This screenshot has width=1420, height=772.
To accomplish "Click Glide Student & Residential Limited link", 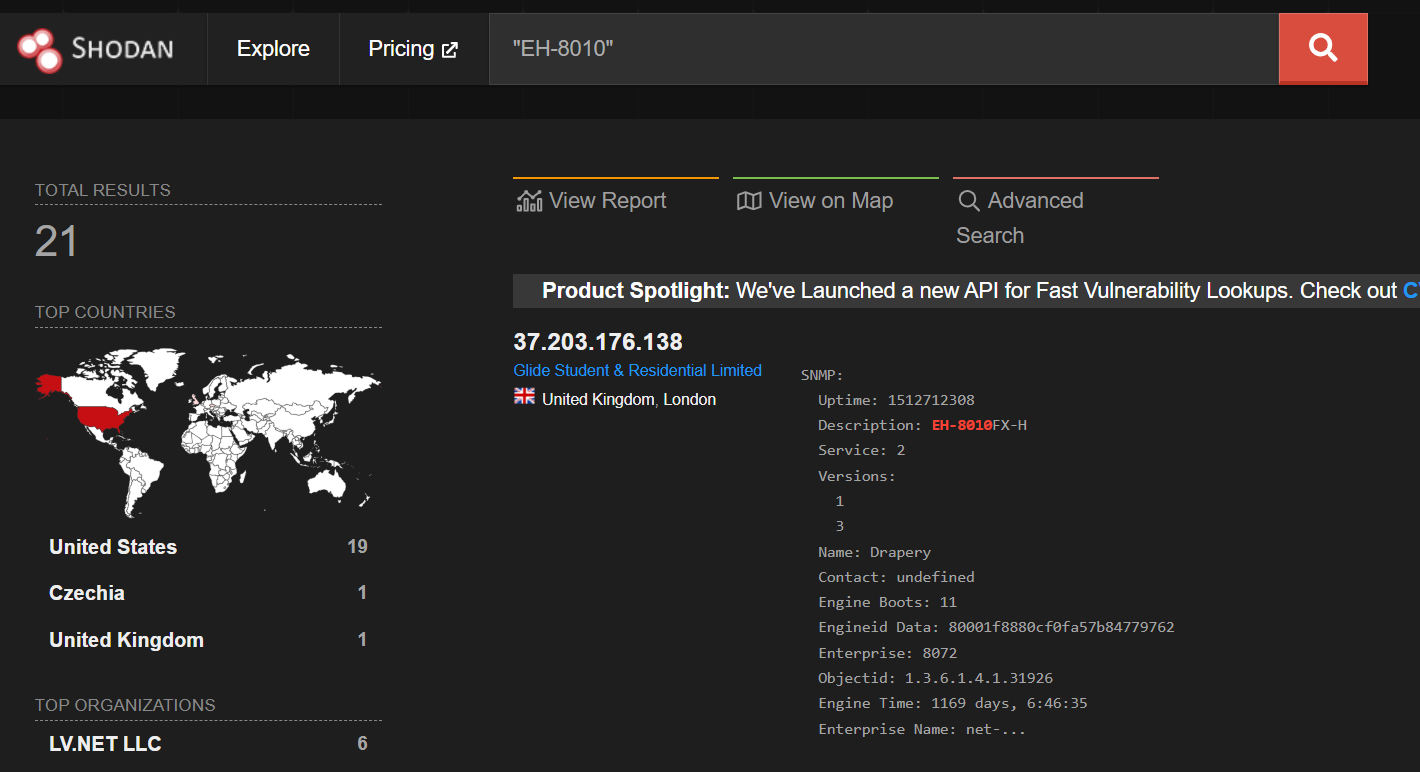I will [x=638, y=370].
